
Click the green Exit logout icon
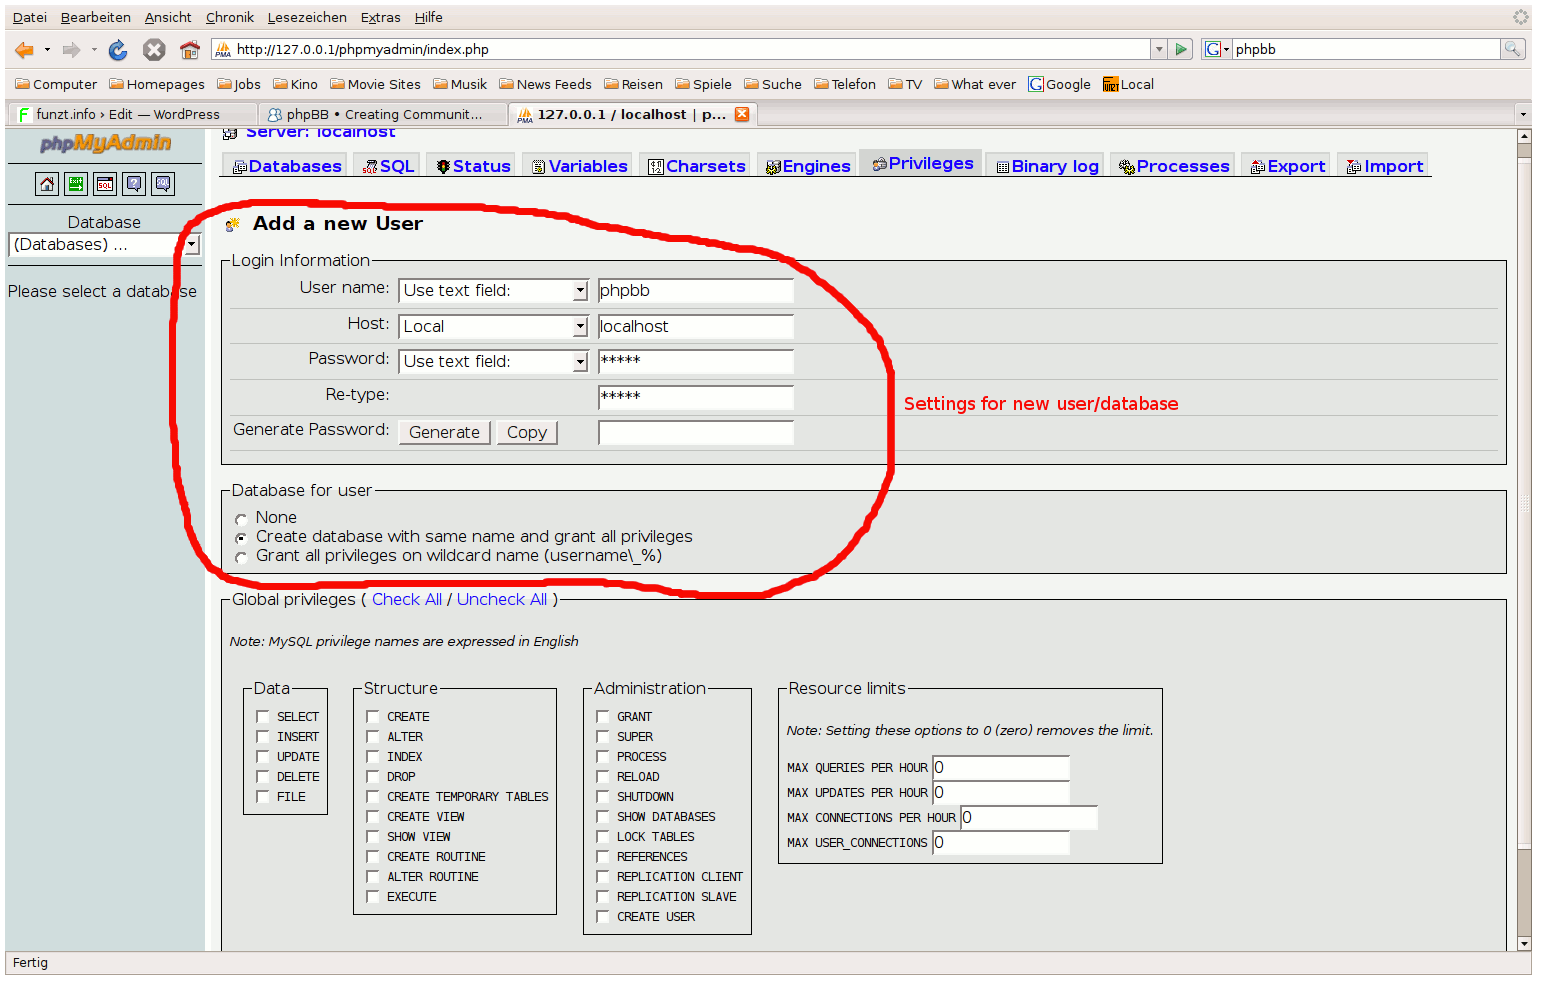(x=76, y=184)
